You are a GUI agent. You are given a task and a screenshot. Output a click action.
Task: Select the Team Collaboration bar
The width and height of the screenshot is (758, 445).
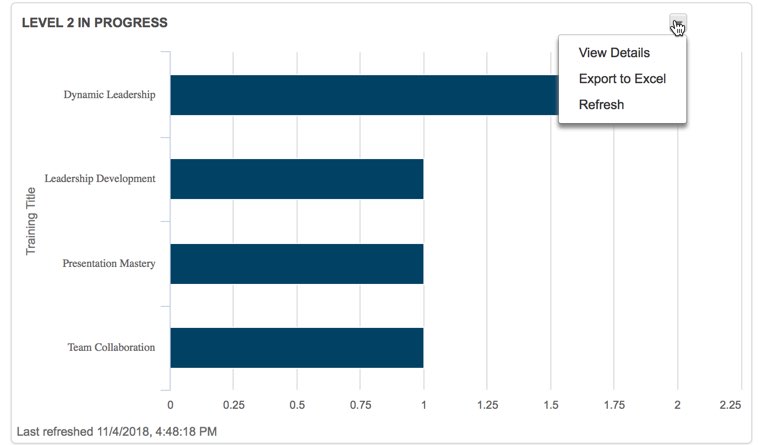(x=297, y=347)
